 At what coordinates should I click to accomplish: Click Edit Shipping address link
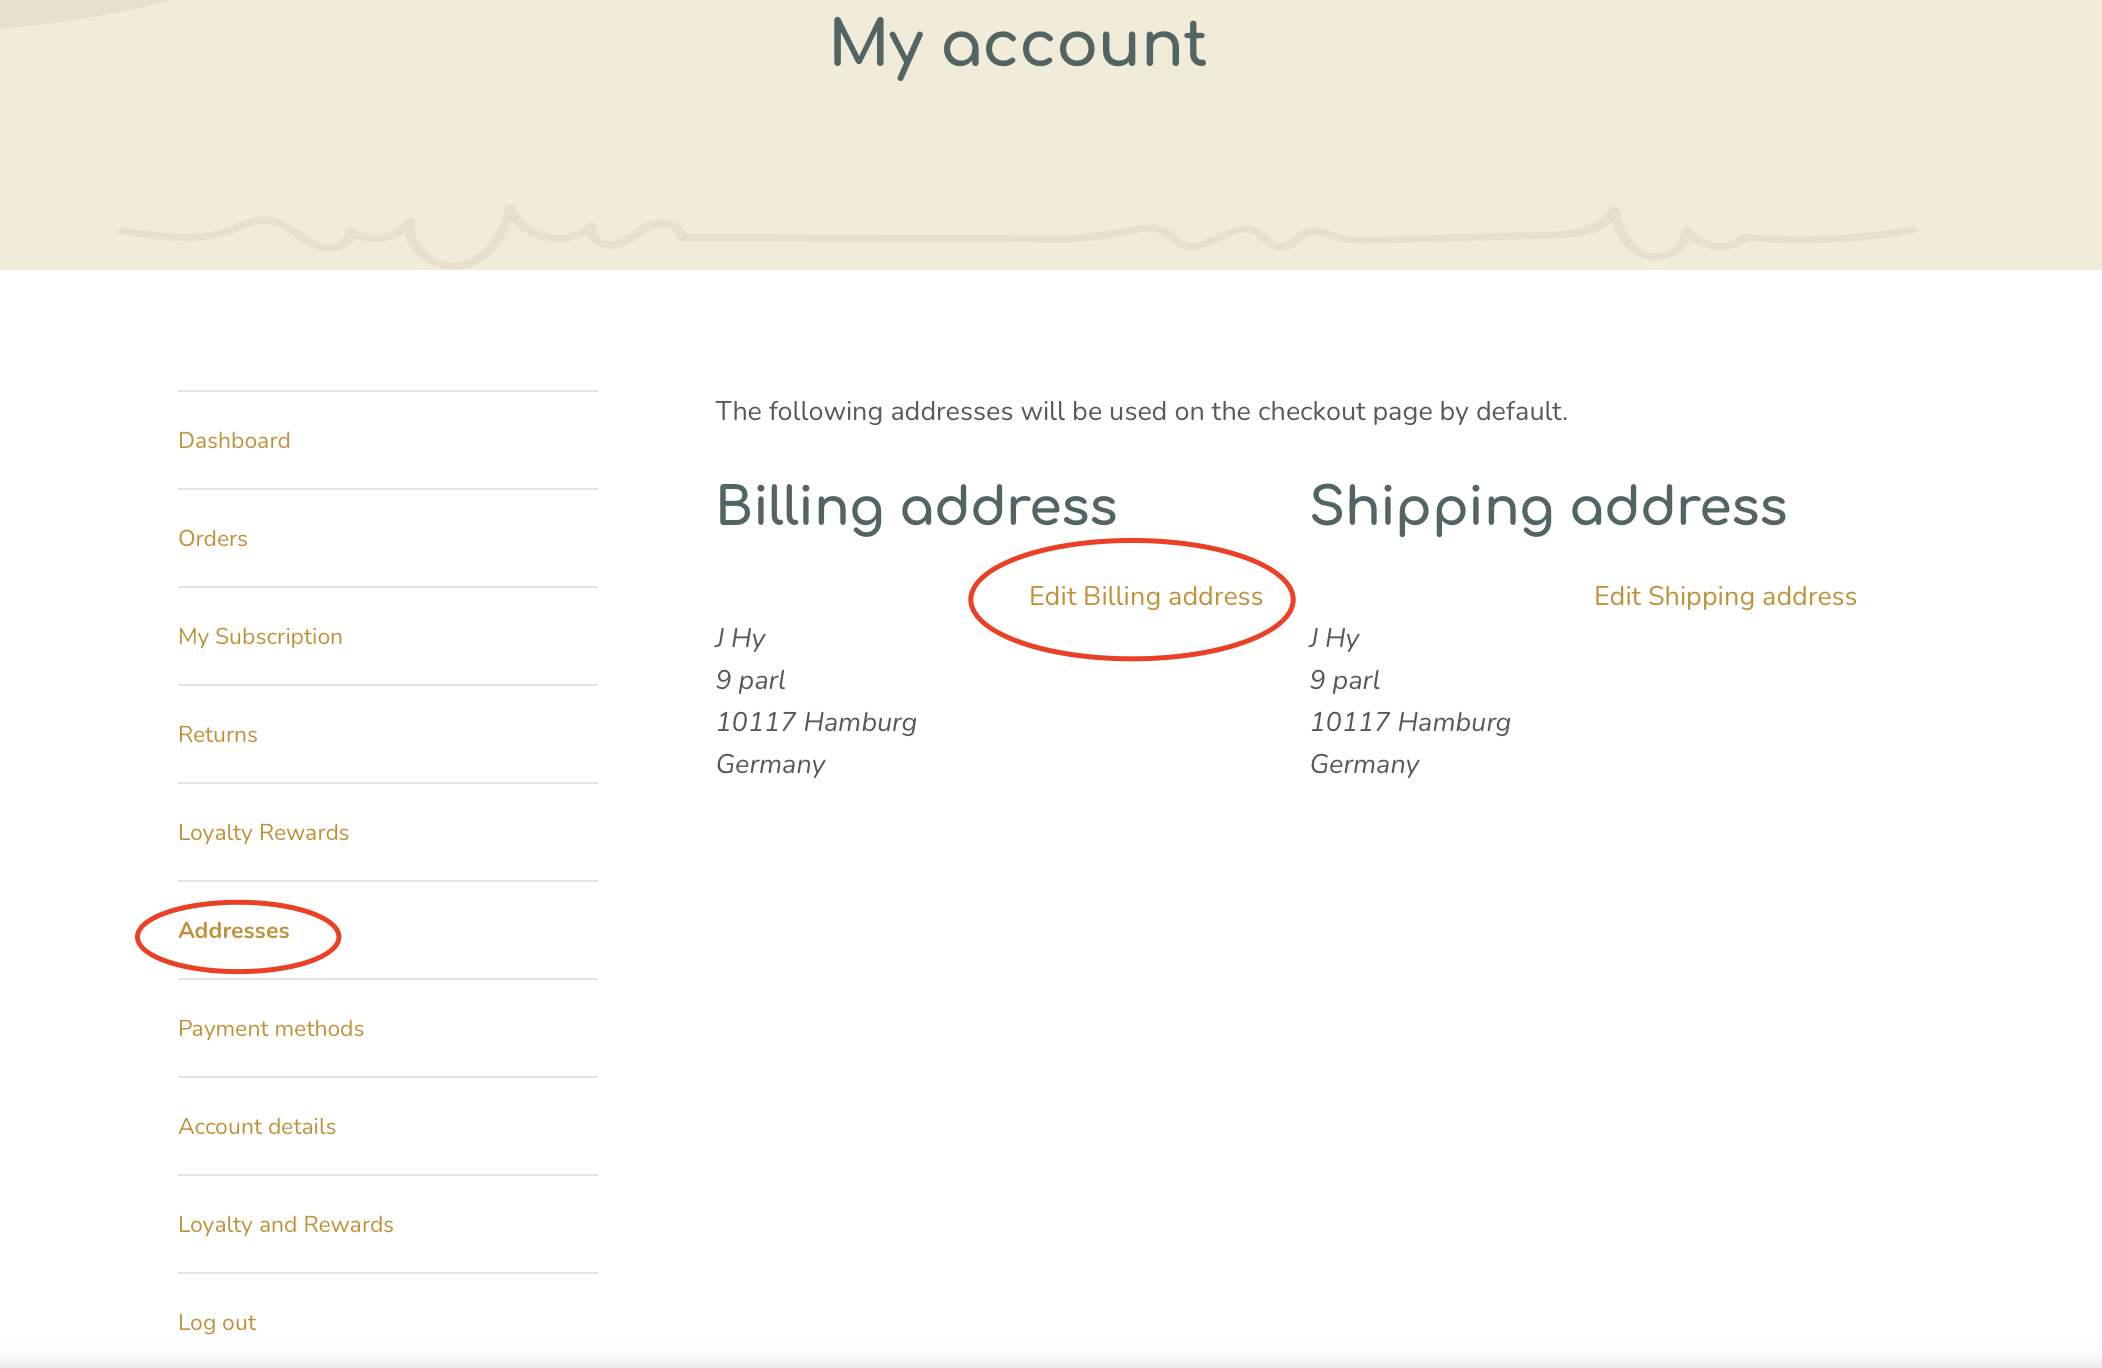click(x=1724, y=596)
